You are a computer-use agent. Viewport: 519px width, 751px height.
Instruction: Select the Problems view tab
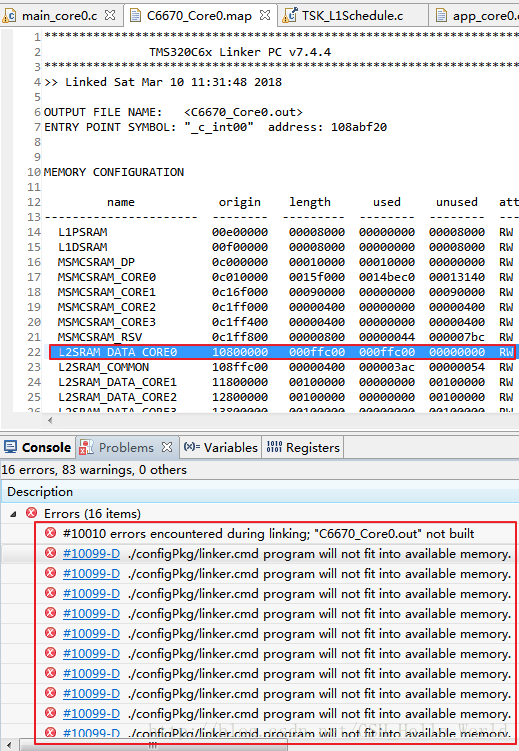pos(126,447)
